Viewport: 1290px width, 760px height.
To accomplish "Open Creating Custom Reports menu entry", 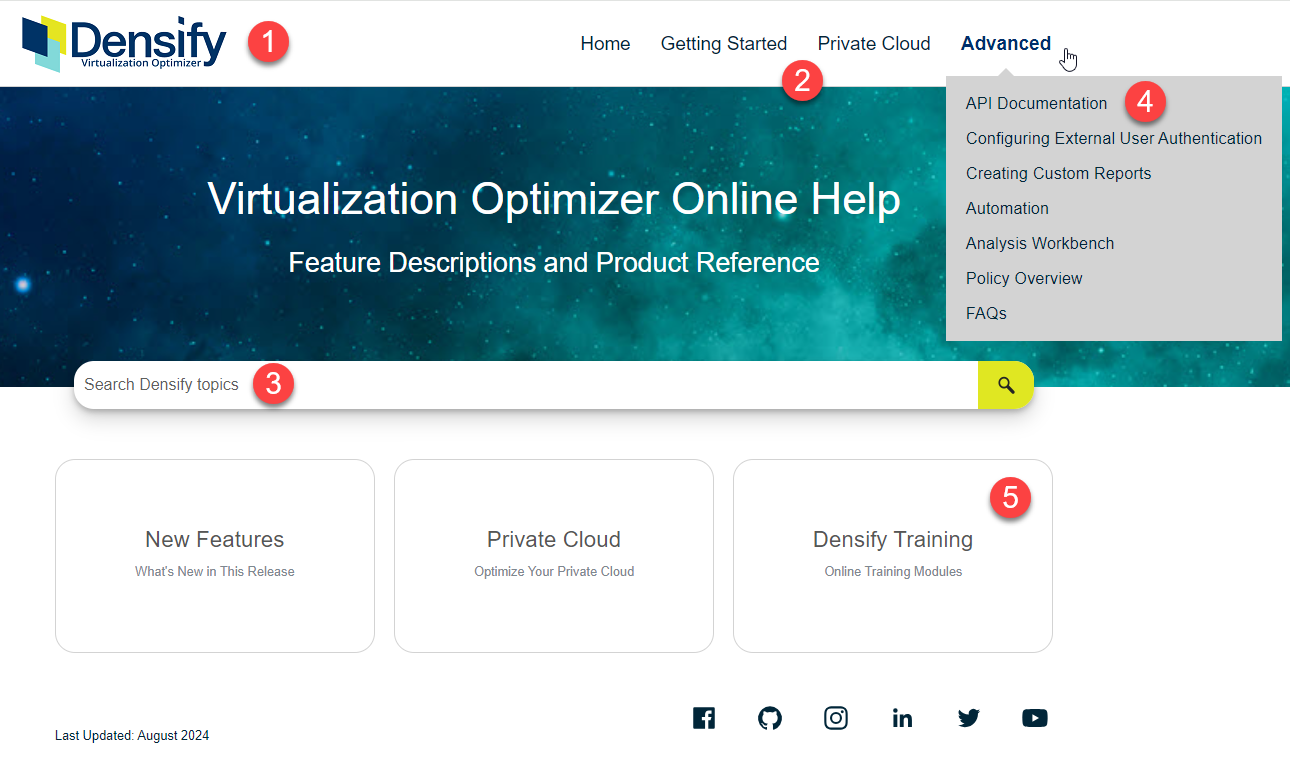I will coord(1058,173).
